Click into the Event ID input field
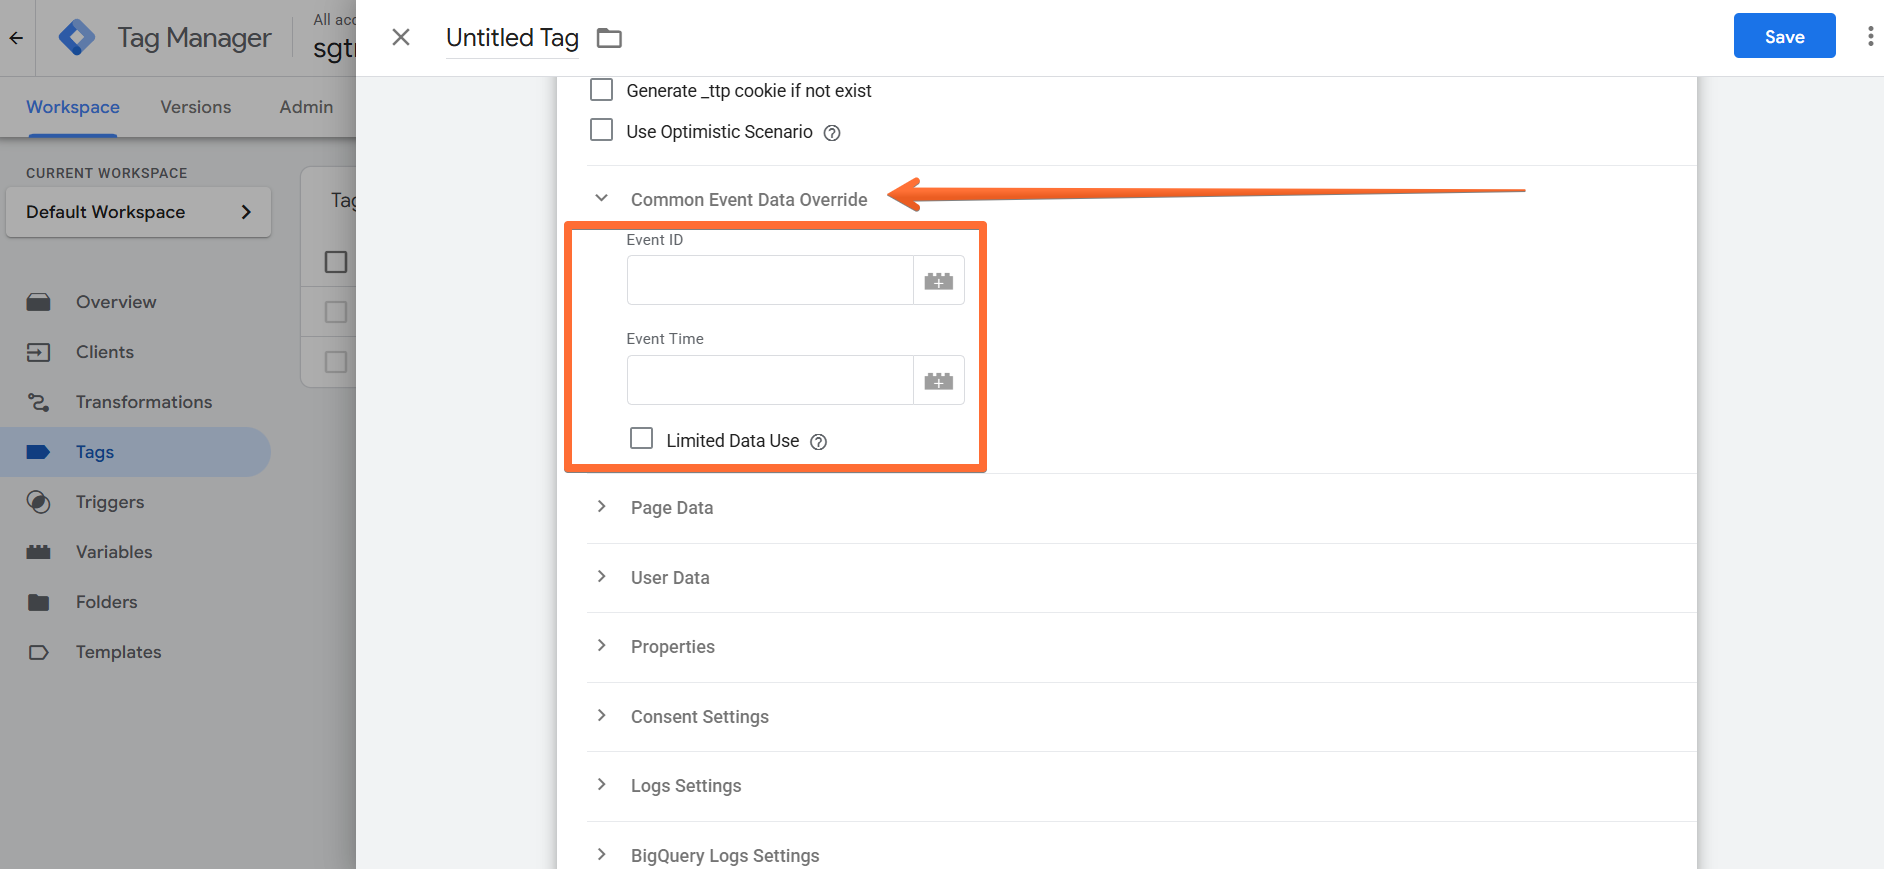Image resolution: width=1884 pixels, height=869 pixels. point(770,280)
